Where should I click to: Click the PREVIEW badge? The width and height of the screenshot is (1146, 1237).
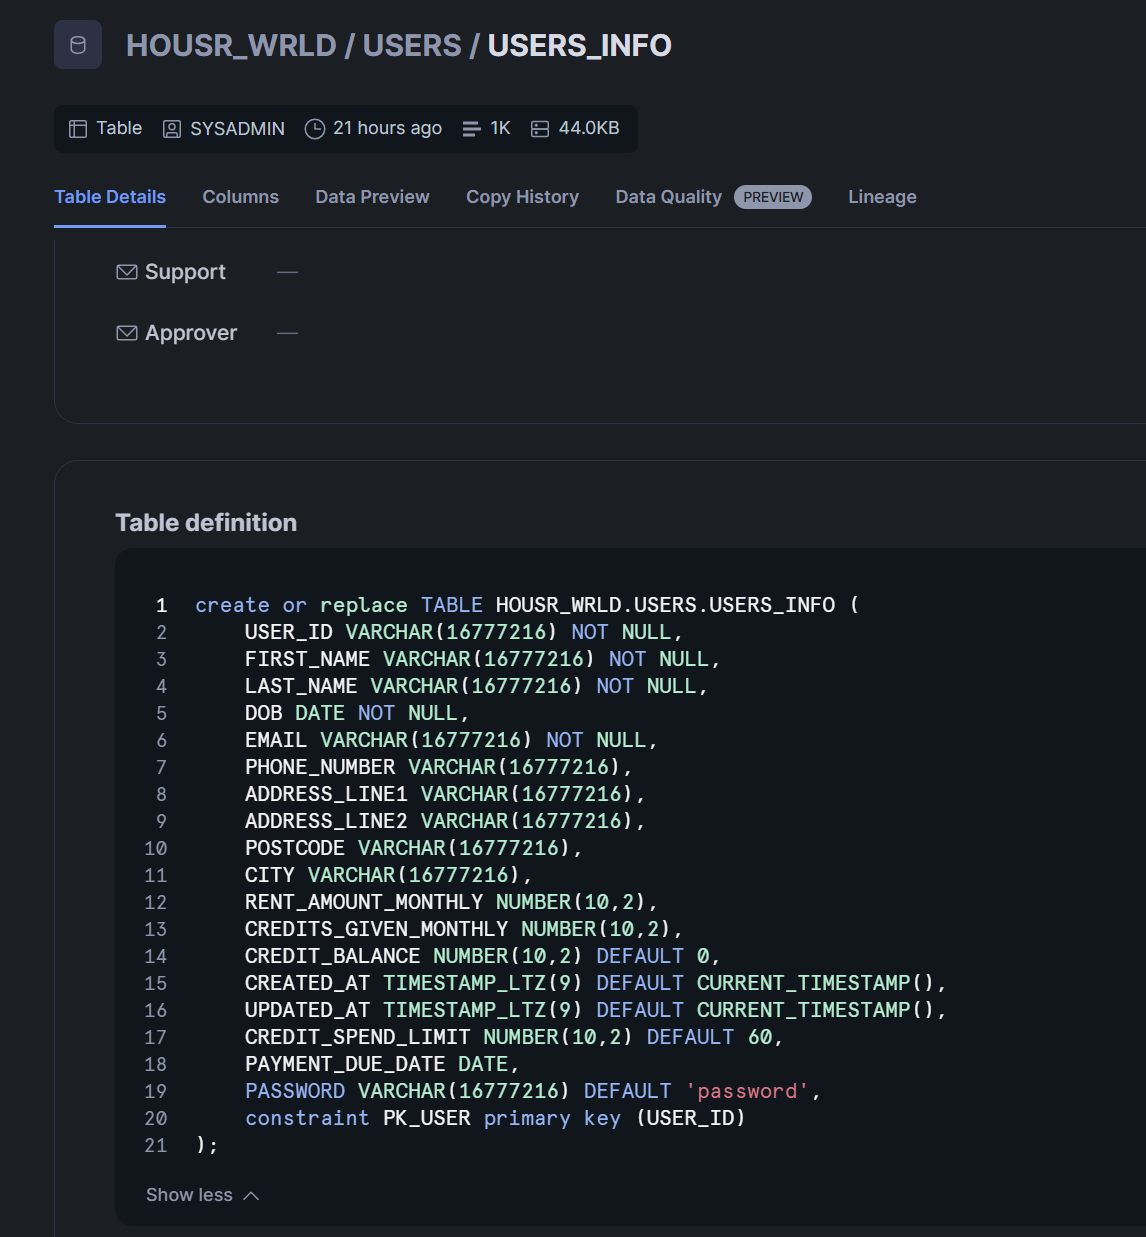tap(773, 197)
